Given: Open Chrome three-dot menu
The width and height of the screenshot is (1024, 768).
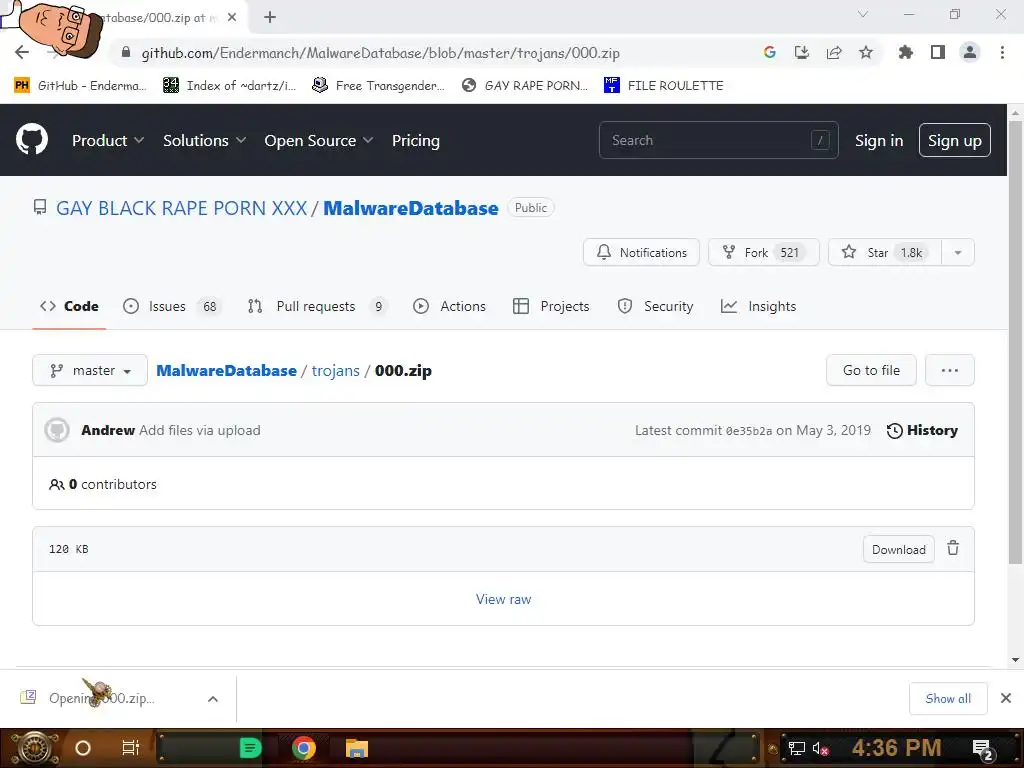Looking at the screenshot, I should [x=1002, y=52].
